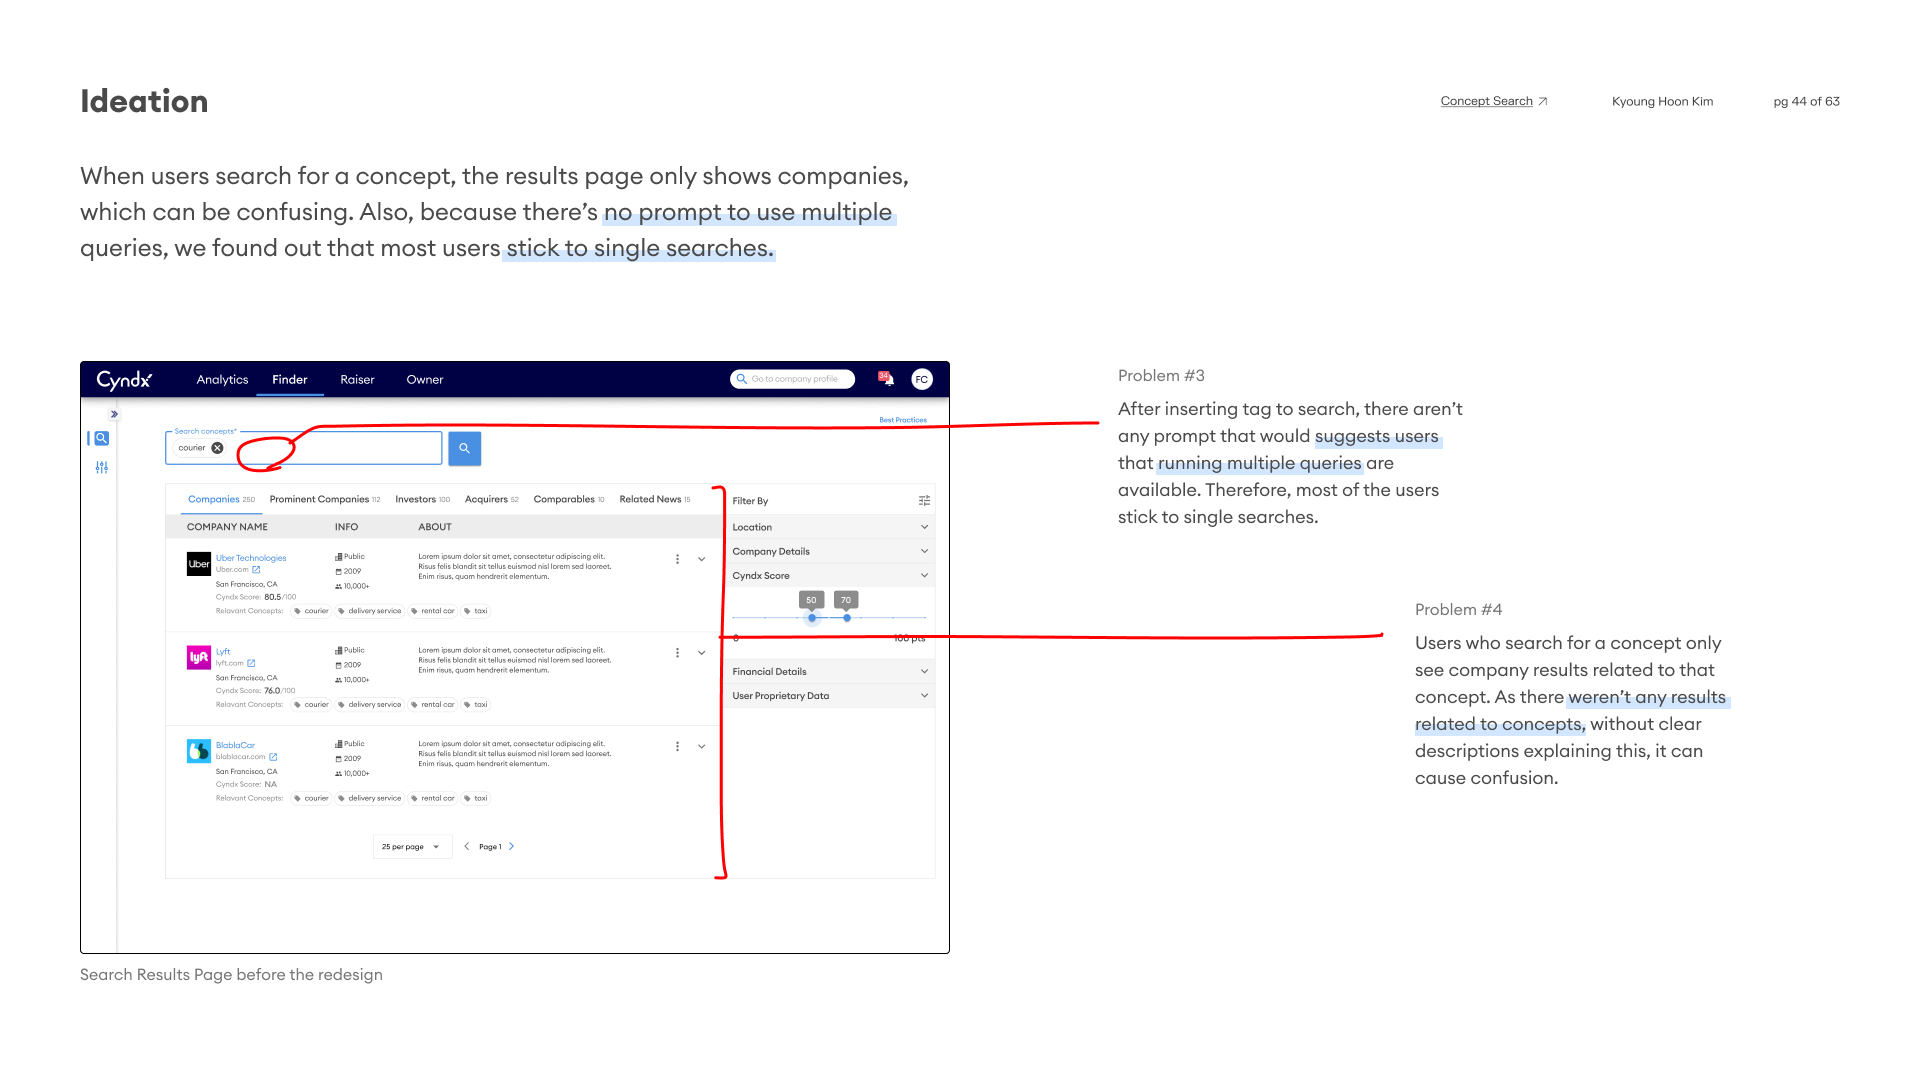Open the Concept Search link in header

(1494, 101)
